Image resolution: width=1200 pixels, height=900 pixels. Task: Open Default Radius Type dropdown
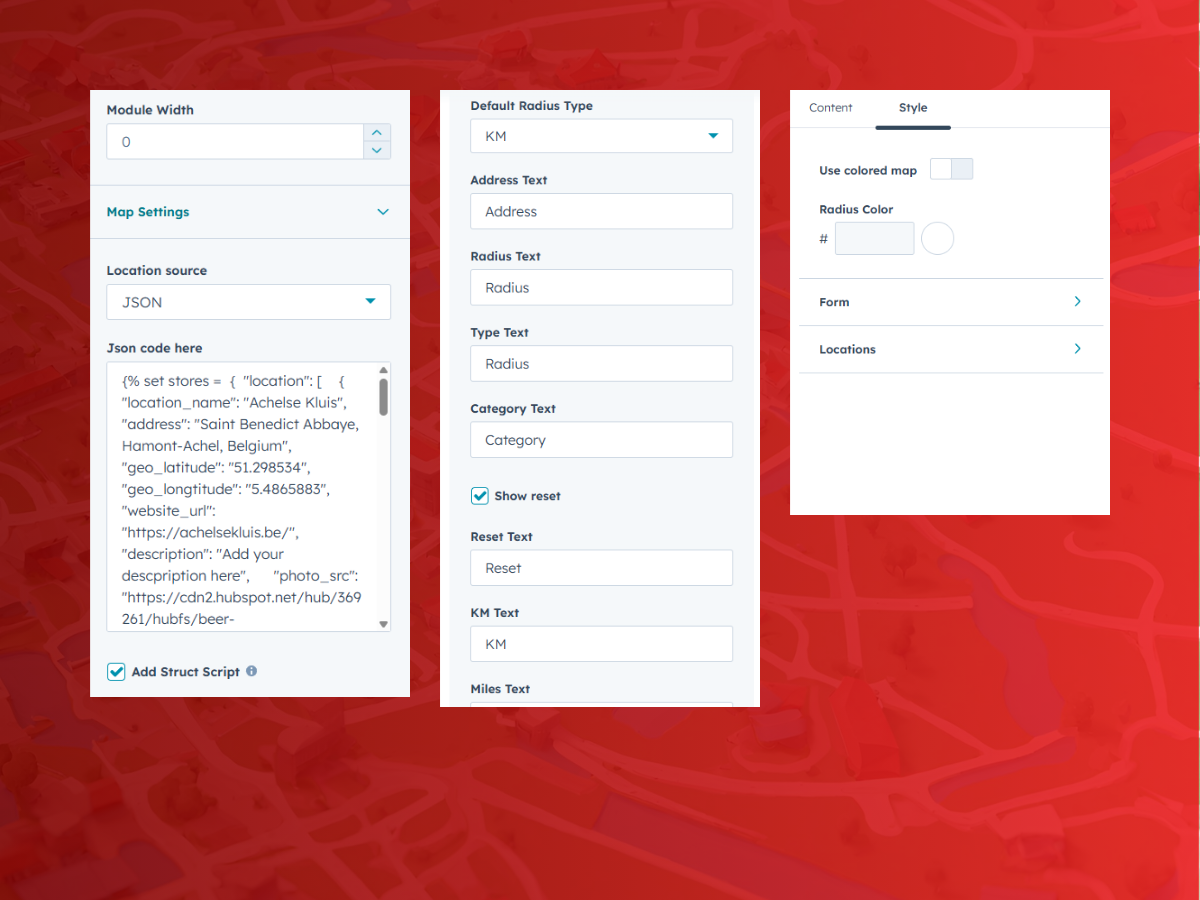(x=601, y=136)
